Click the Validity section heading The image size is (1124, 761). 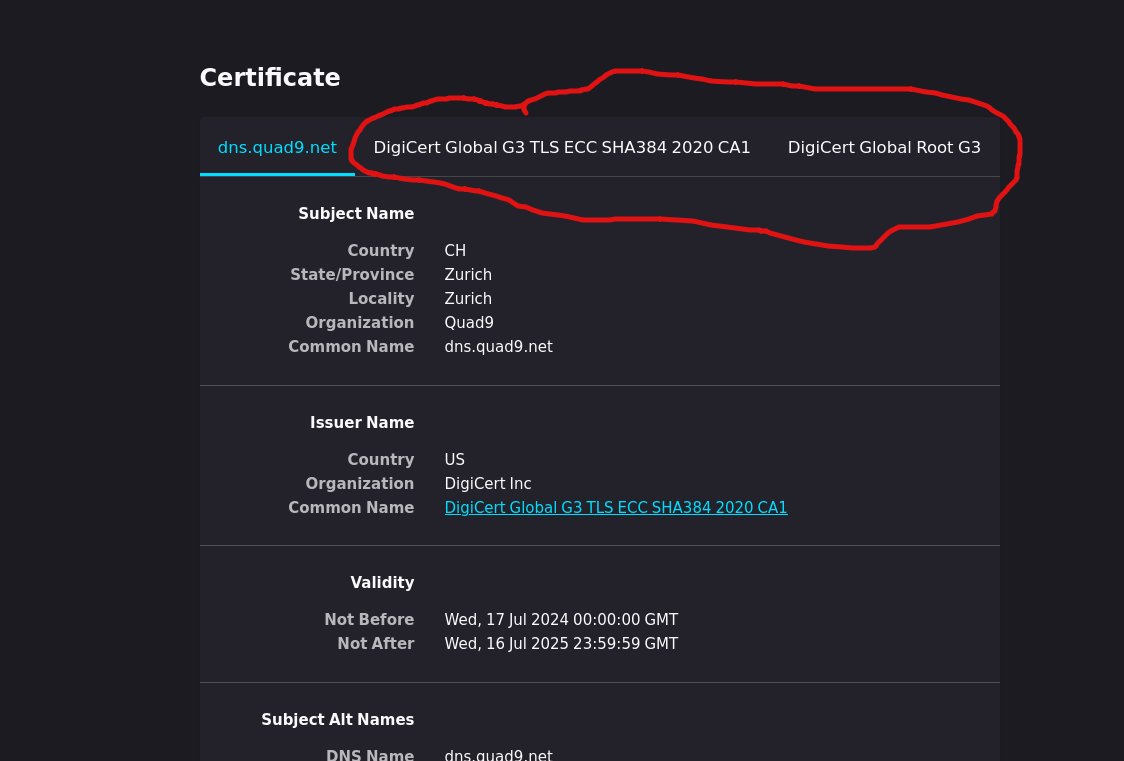pyautogui.click(x=382, y=583)
